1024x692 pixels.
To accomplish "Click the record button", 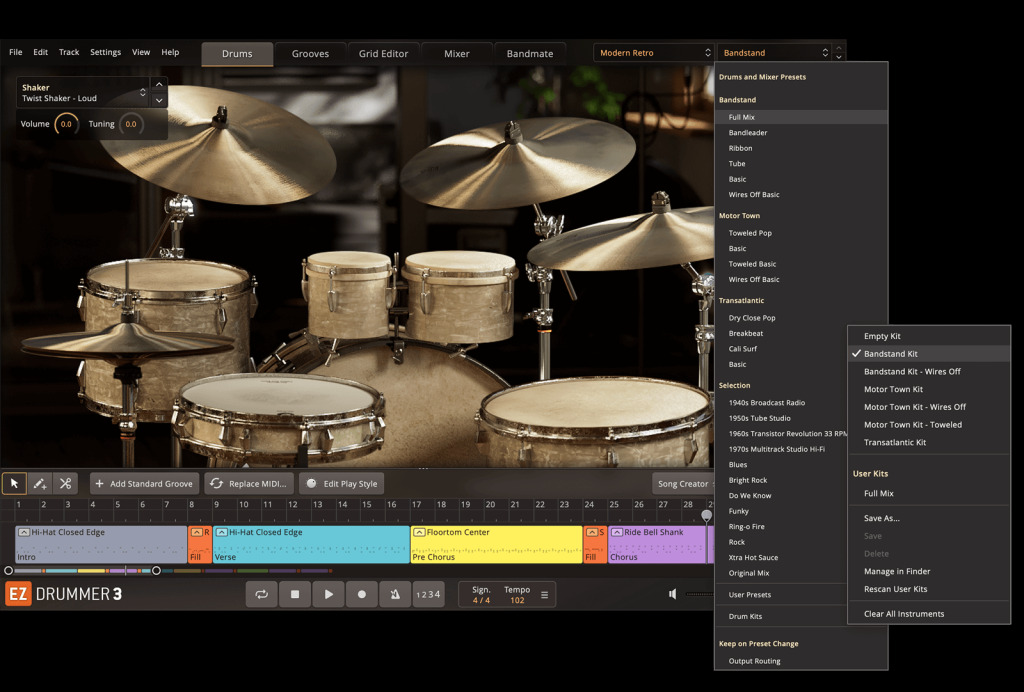I will [362, 594].
